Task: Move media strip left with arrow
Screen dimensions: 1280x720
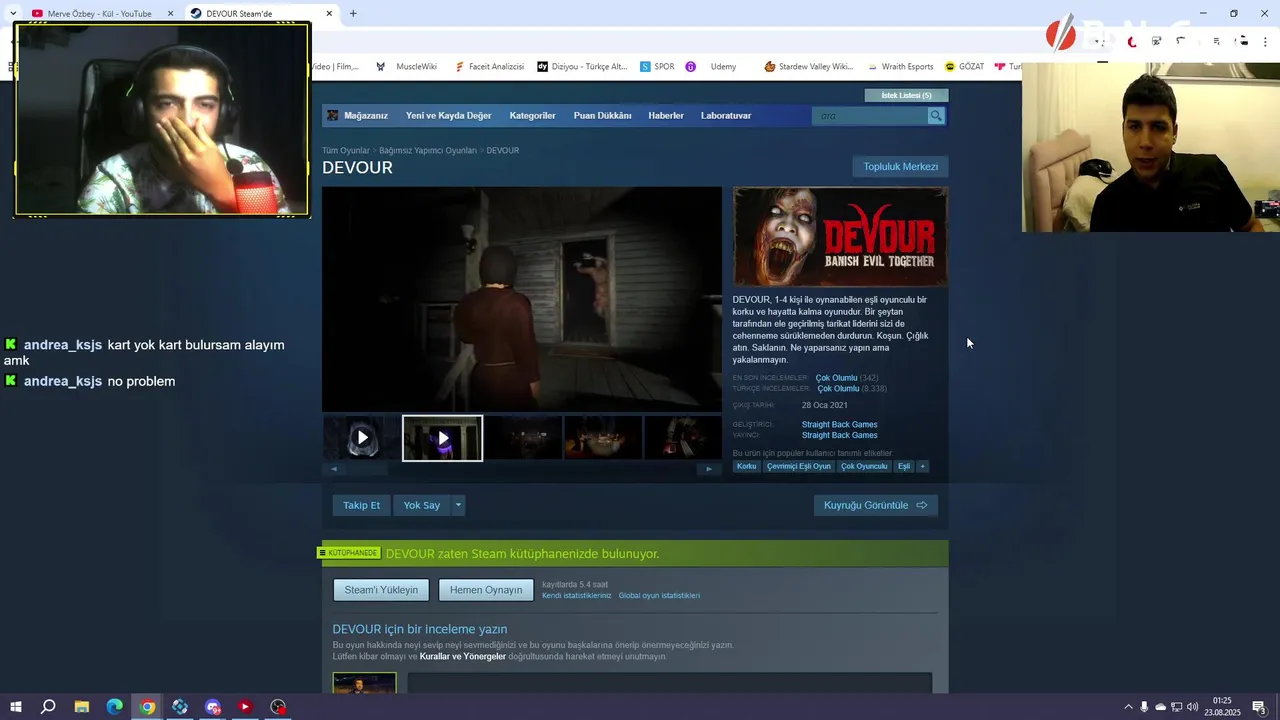Action: pyautogui.click(x=334, y=469)
